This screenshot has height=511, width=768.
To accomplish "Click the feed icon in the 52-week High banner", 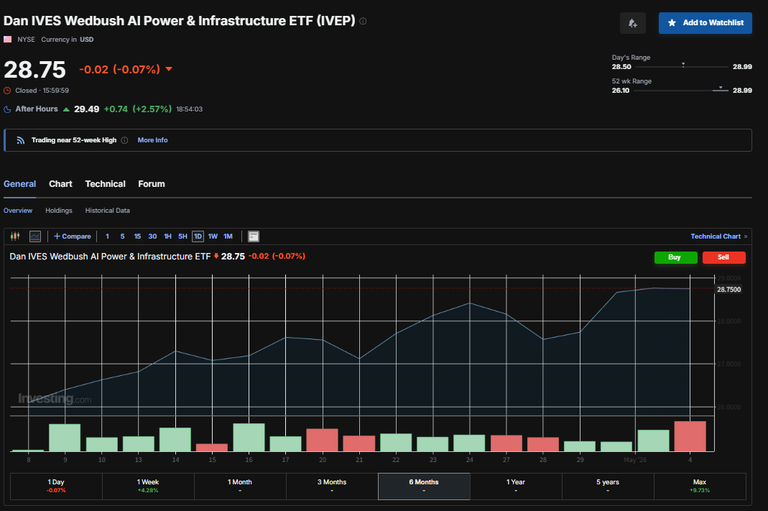I will 20,140.
